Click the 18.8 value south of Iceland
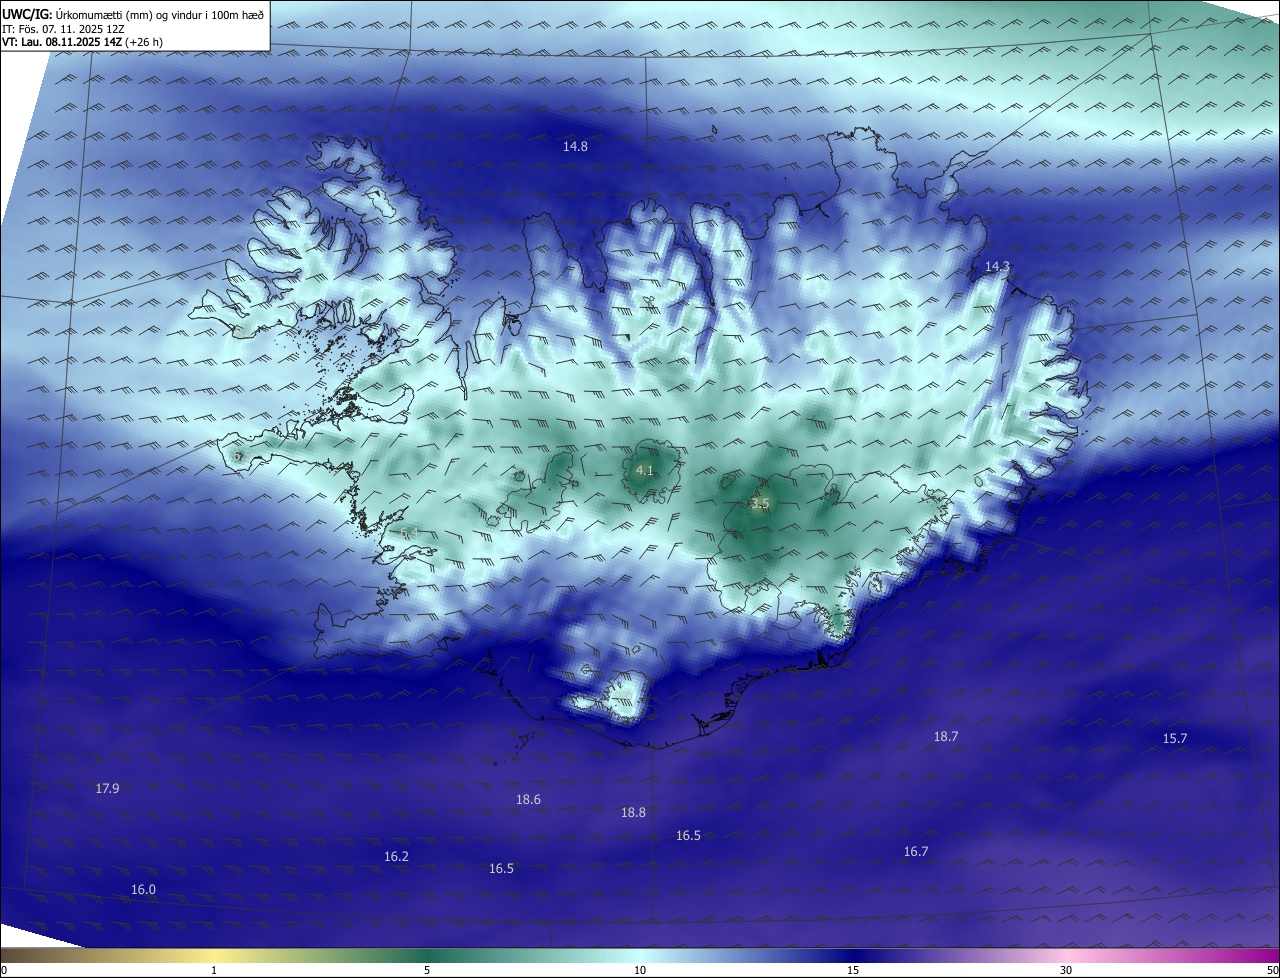 tap(633, 813)
